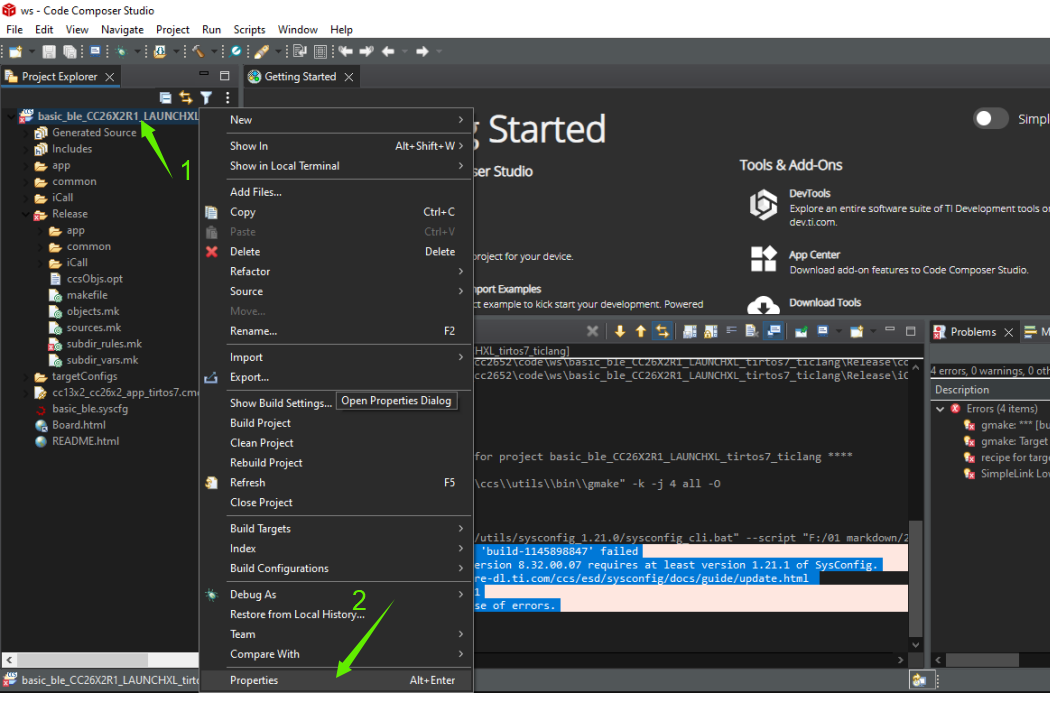Click the console vertical scrollbar thumb
Viewport: 1050px width, 702px height.
point(915,577)
